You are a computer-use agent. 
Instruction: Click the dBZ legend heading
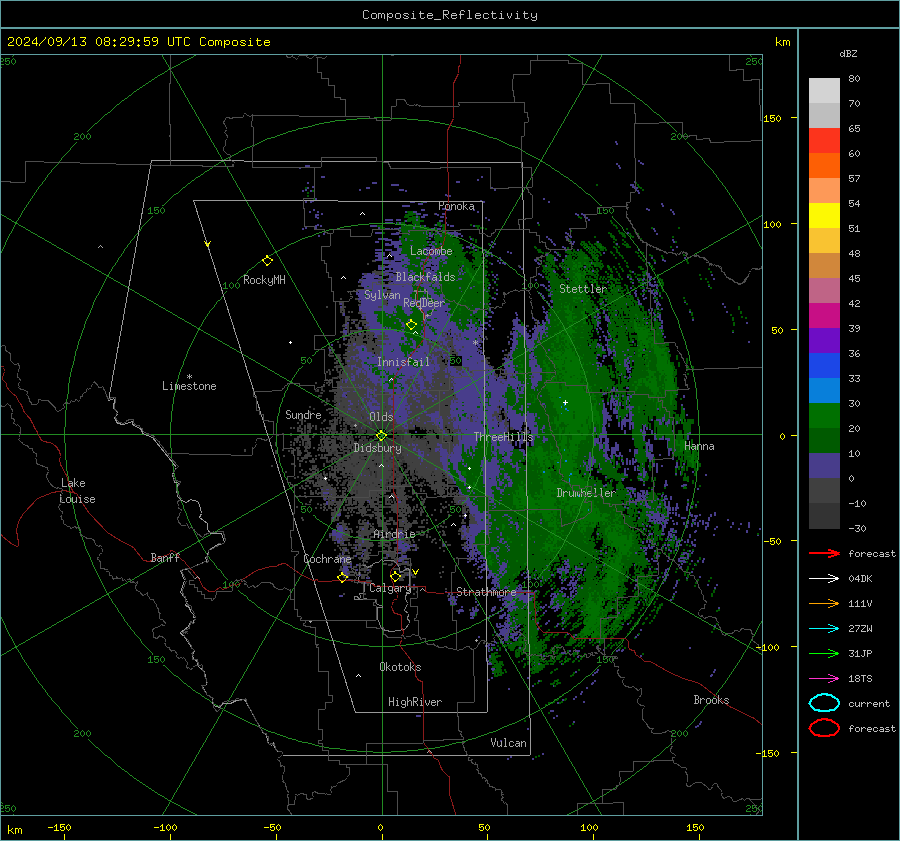848,53
